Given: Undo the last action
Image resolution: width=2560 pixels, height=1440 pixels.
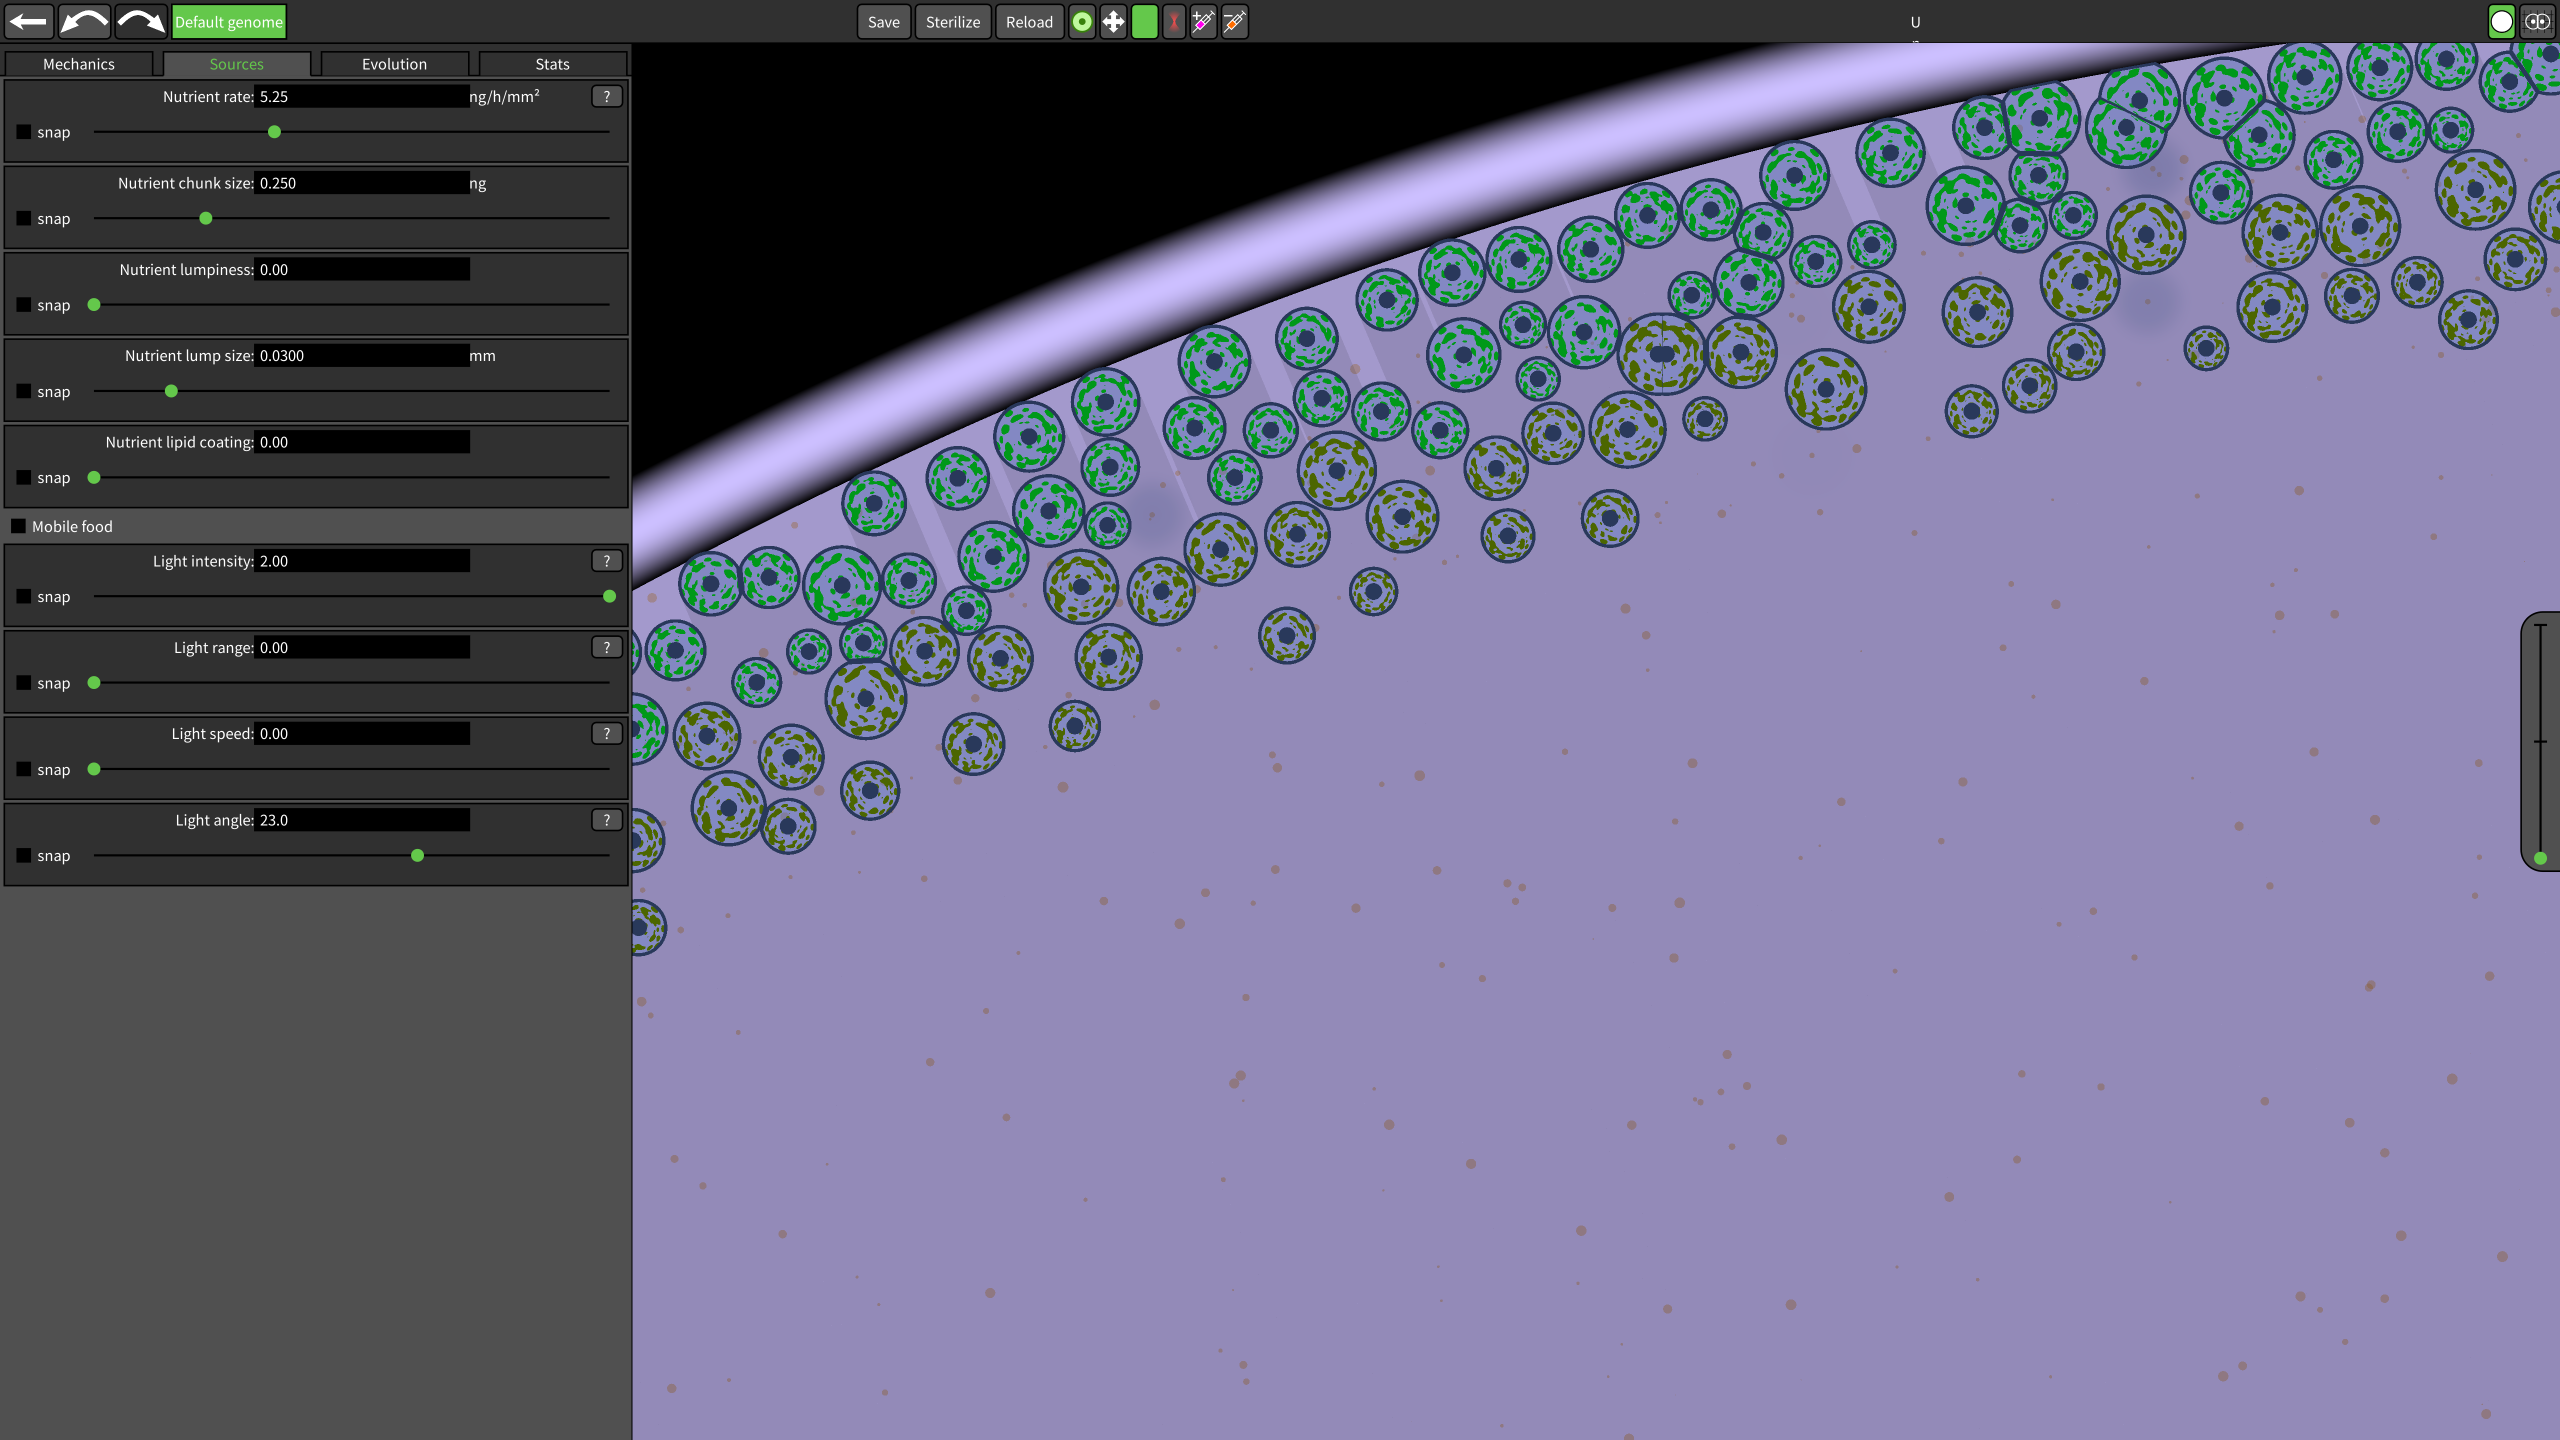Looking at the screenshot, I should 85,21.
